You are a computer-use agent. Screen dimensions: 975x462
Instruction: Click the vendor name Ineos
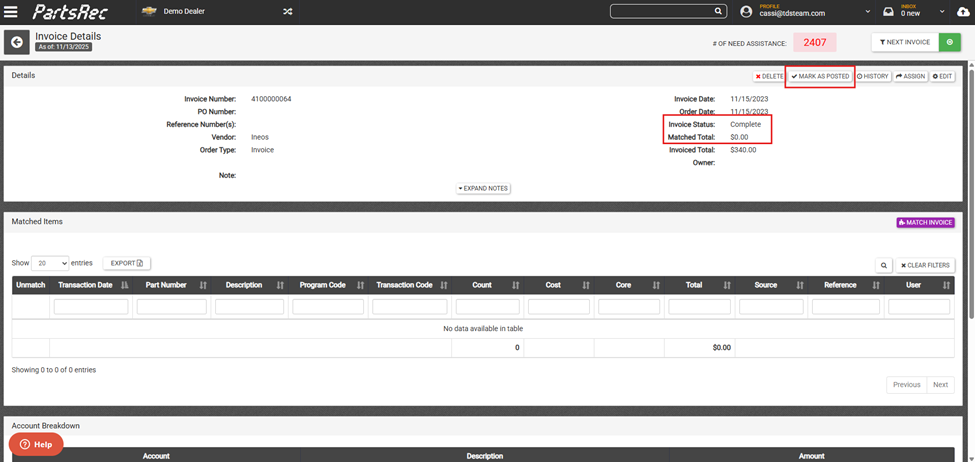pyautogui.click(x=260, y=137)
